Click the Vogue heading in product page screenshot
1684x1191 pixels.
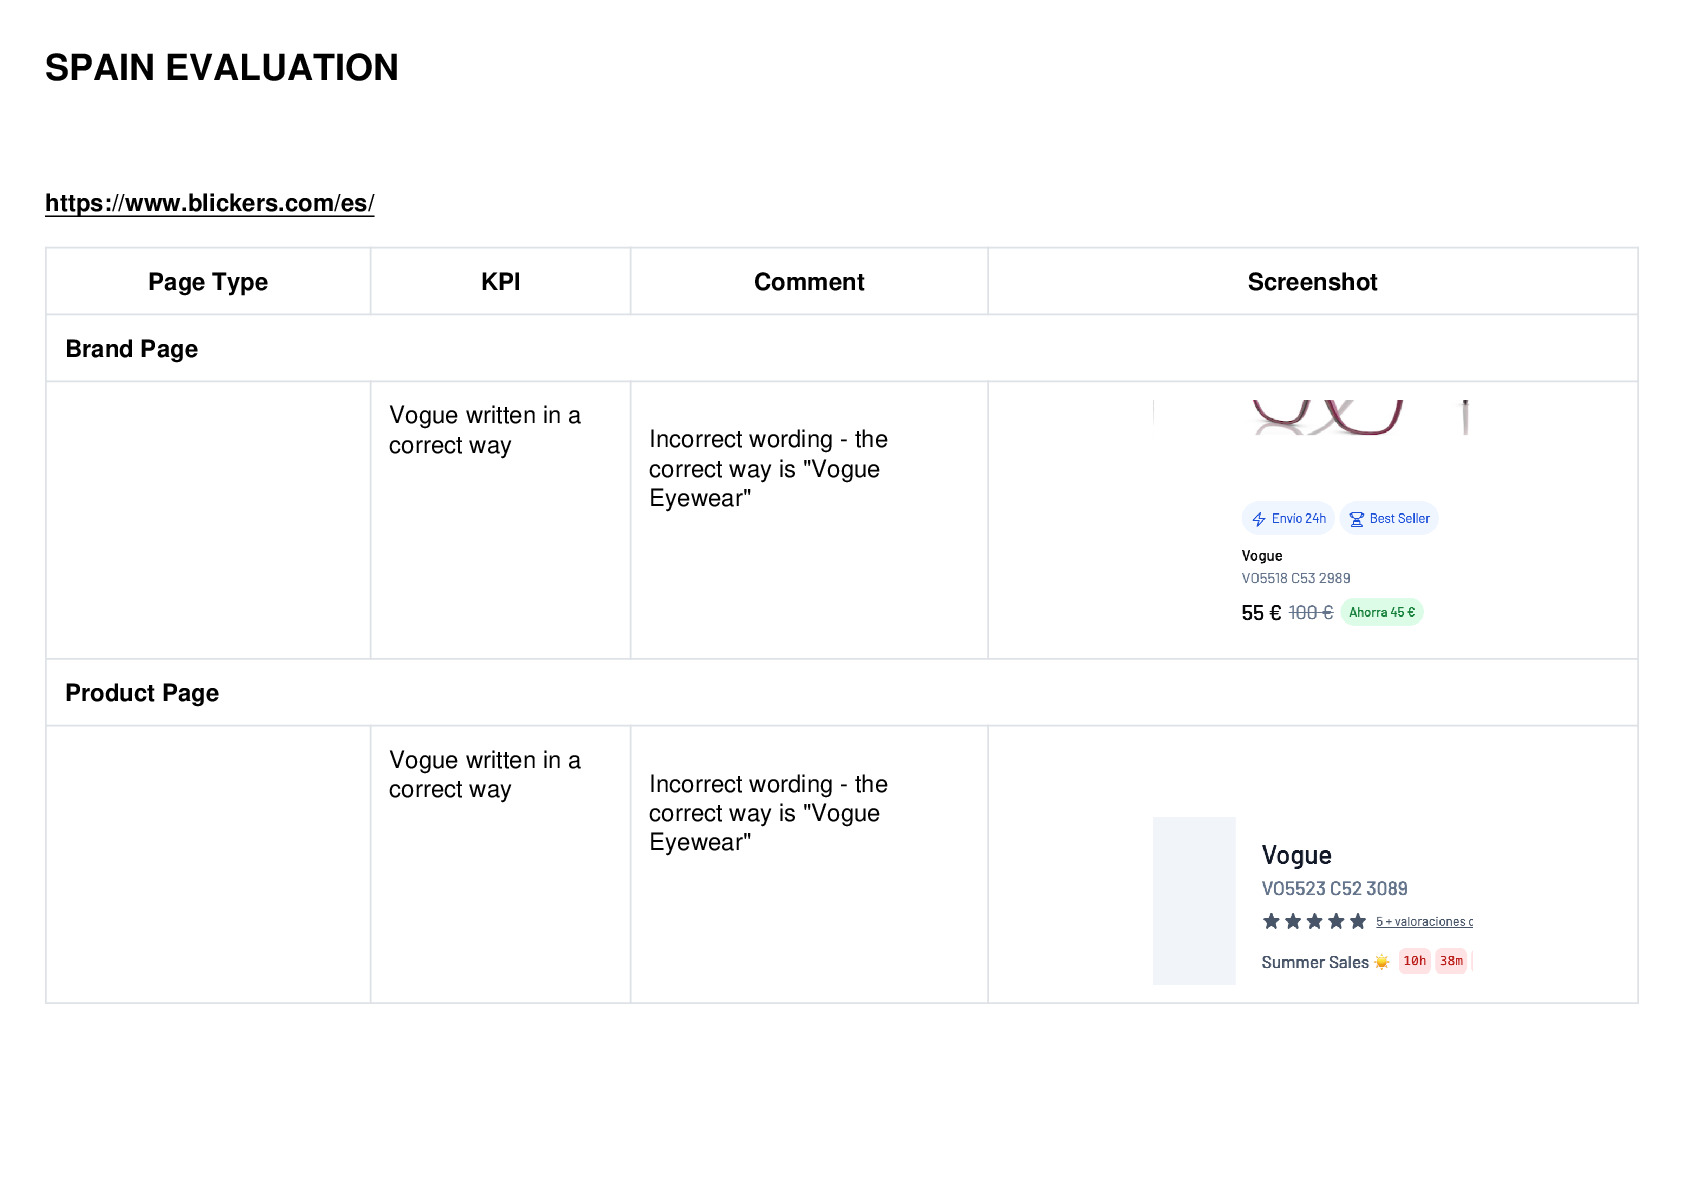click(x=1296, y=855)
